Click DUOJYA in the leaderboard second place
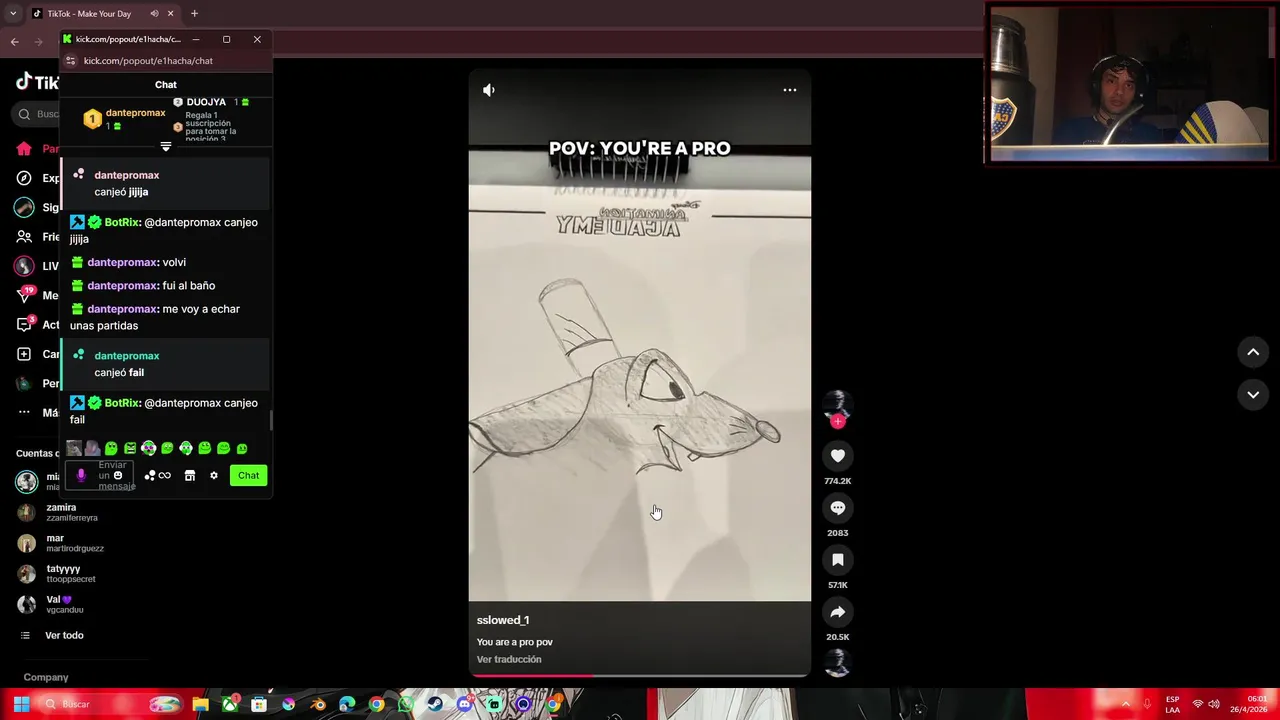Image resolution: width=1280 pixels, height=720 pixels. point(206,102)
